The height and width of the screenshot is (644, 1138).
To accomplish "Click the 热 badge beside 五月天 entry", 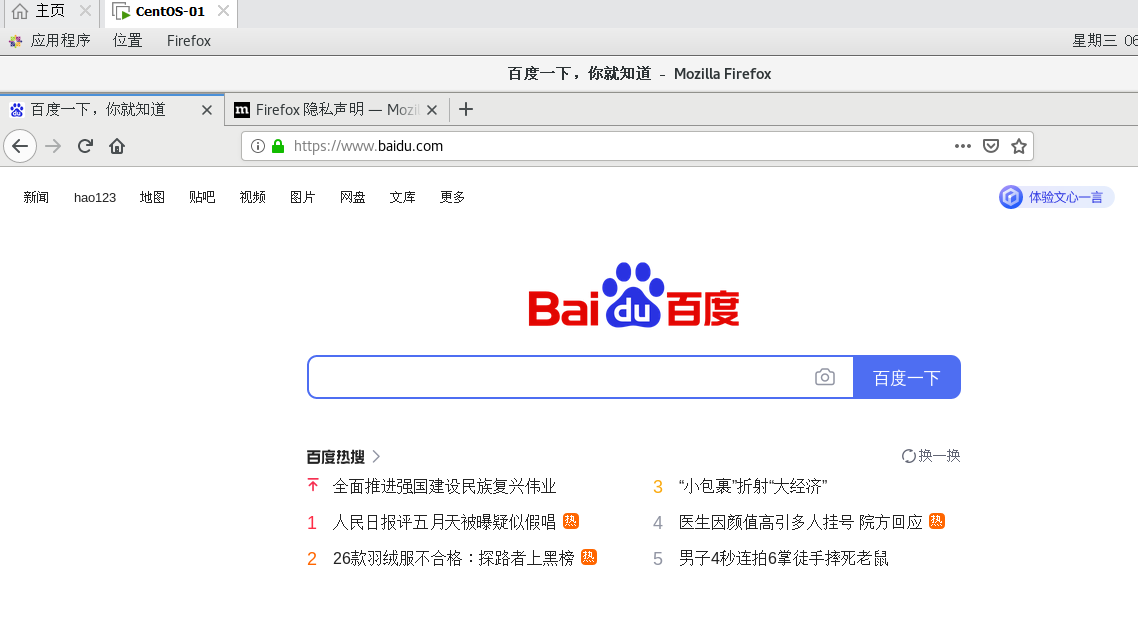I will pyautogui.click(x=570, y=521).
